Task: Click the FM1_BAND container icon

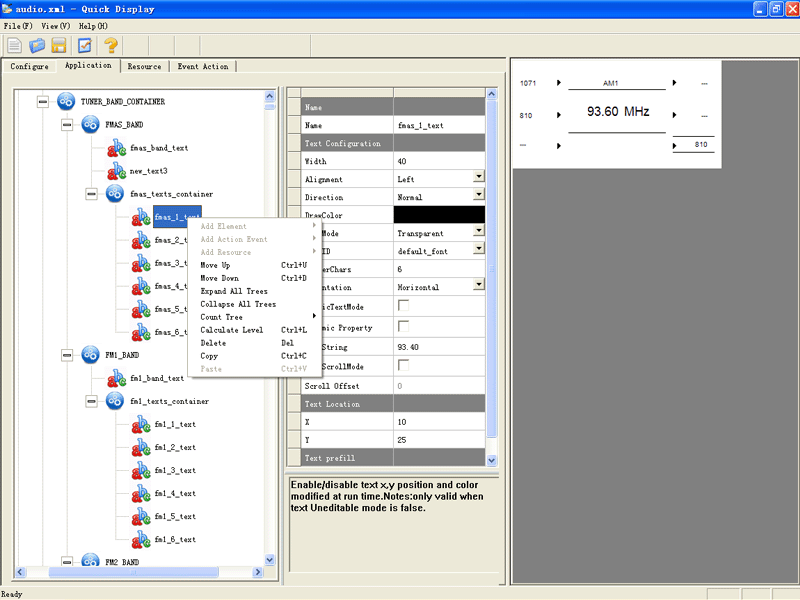Action: pos(91,355)
